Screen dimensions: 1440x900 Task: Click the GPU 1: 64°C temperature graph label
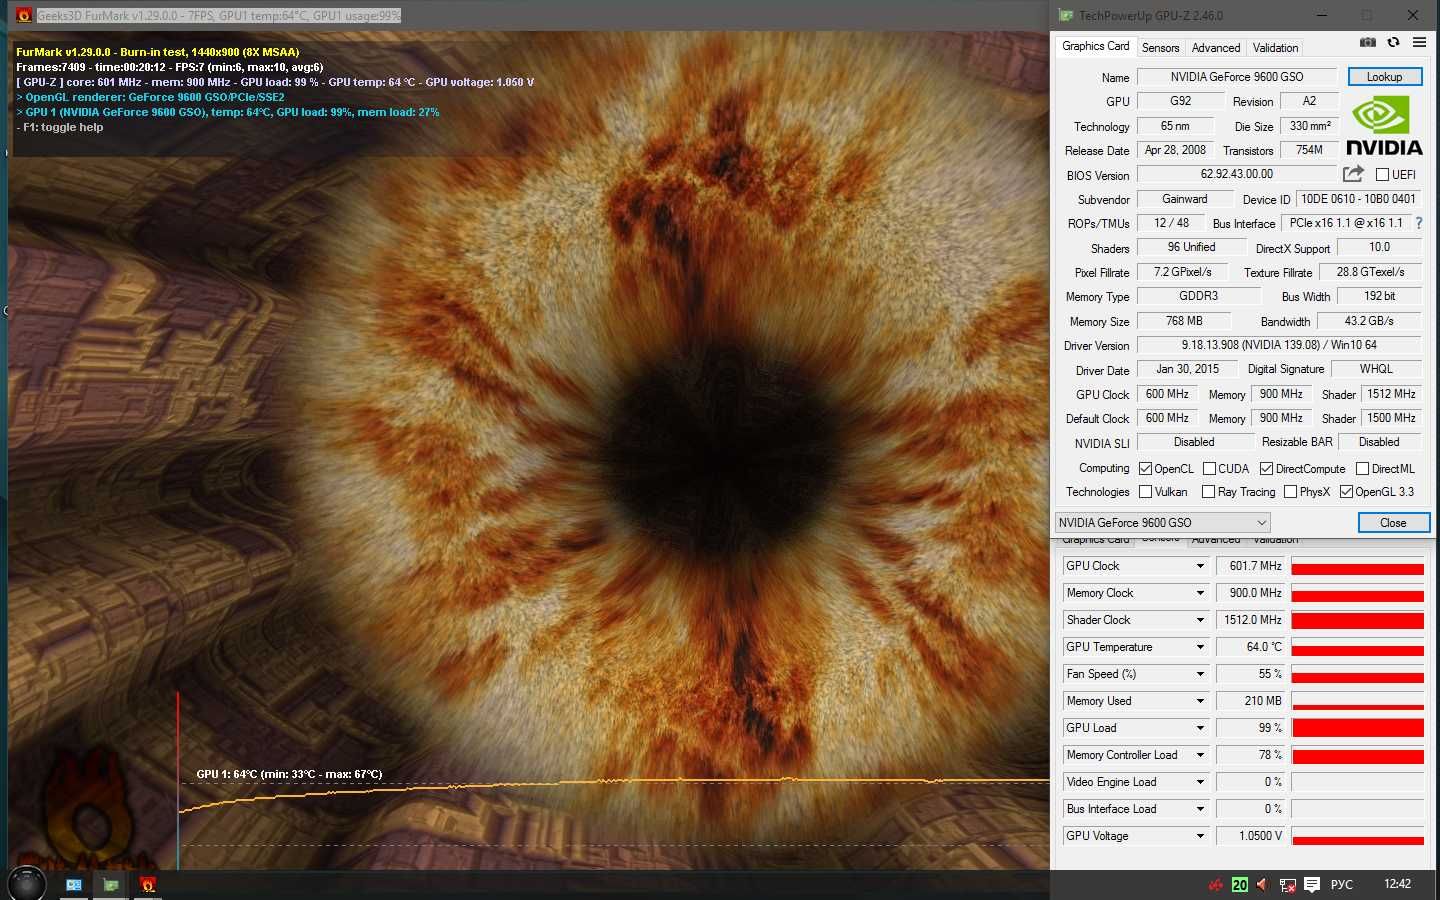(x=289, y=774)
